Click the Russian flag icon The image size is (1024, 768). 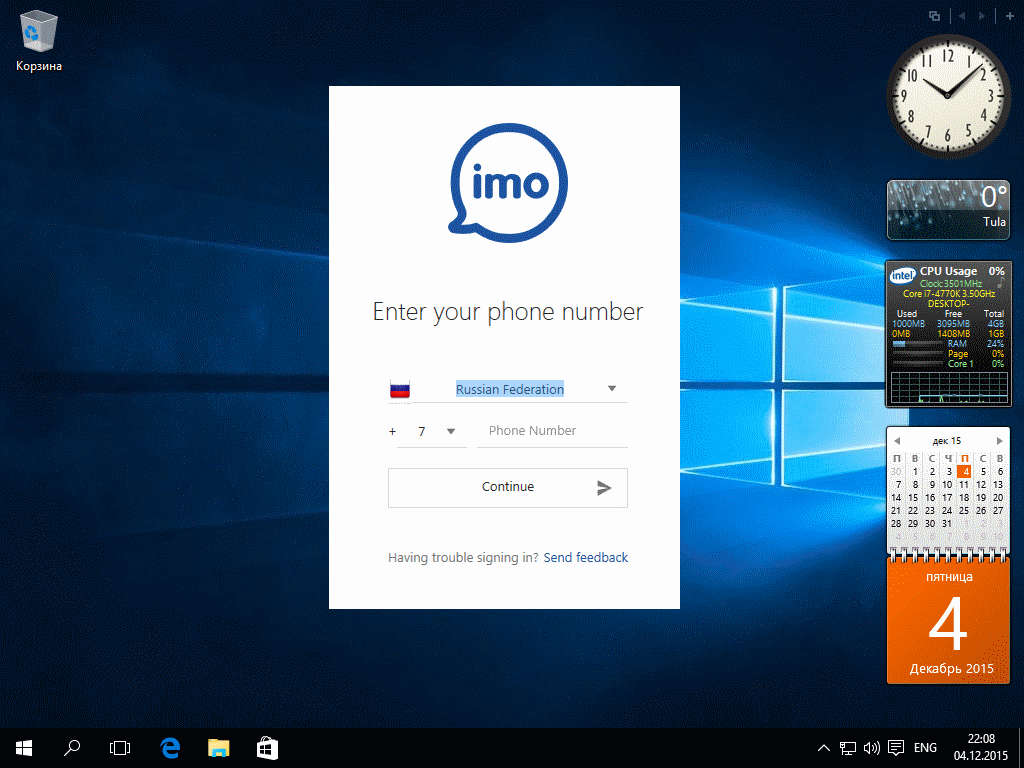(400, 390)
